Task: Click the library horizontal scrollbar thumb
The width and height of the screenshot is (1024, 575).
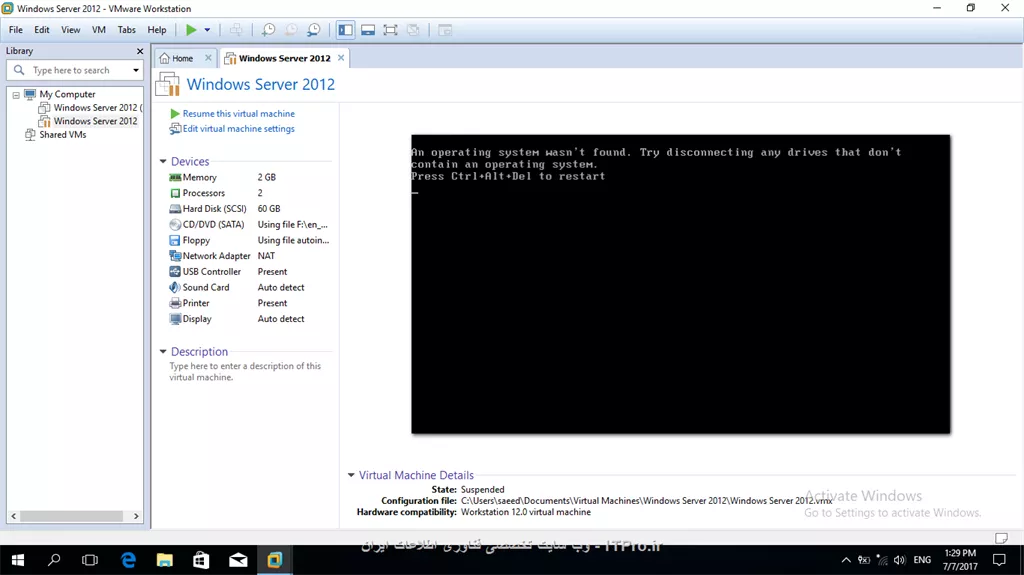Action: pos(72,516)
